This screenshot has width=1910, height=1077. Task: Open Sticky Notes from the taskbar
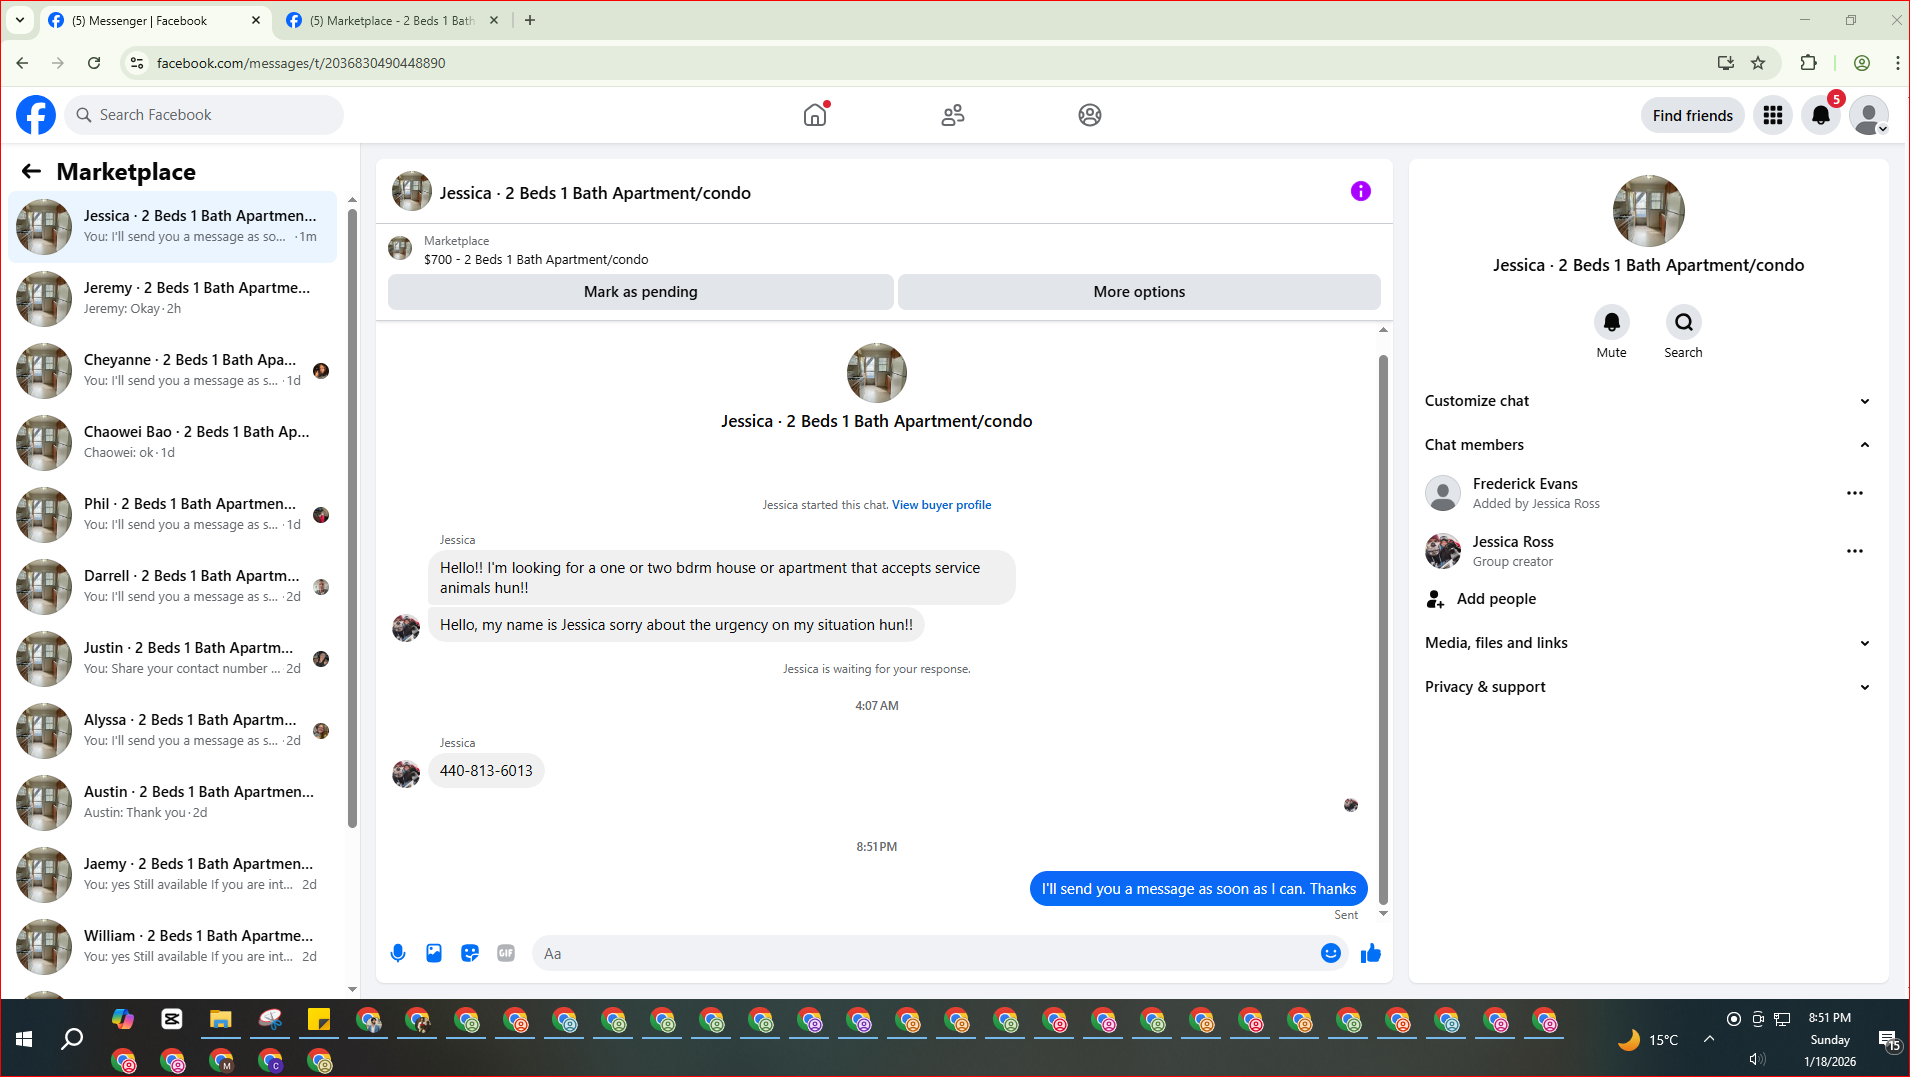pos(319,1020)
